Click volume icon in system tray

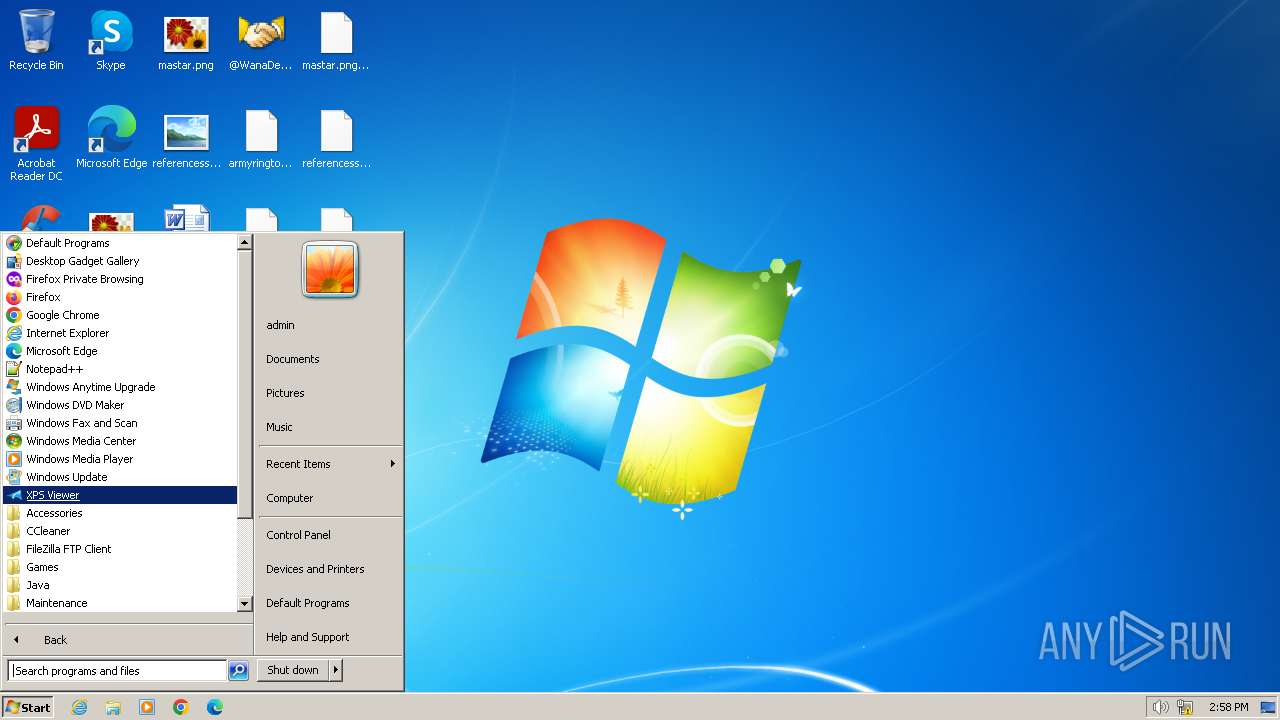1160,707
